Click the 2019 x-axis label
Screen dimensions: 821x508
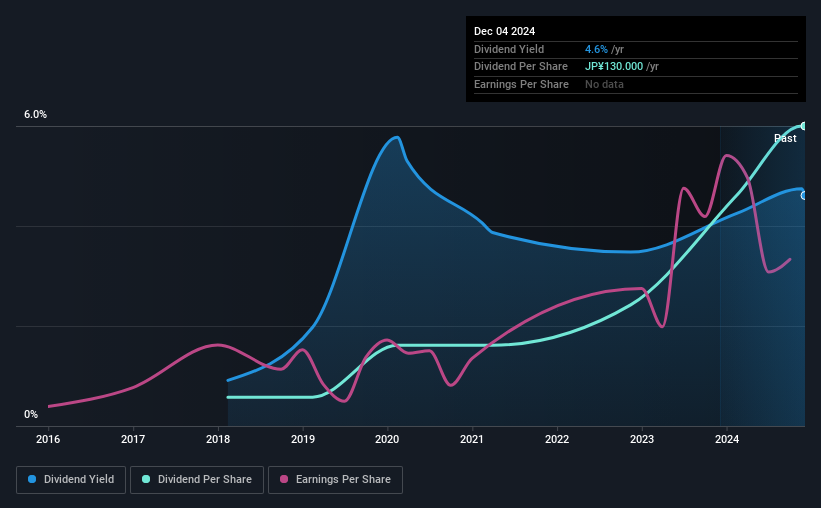coord(303,439)
